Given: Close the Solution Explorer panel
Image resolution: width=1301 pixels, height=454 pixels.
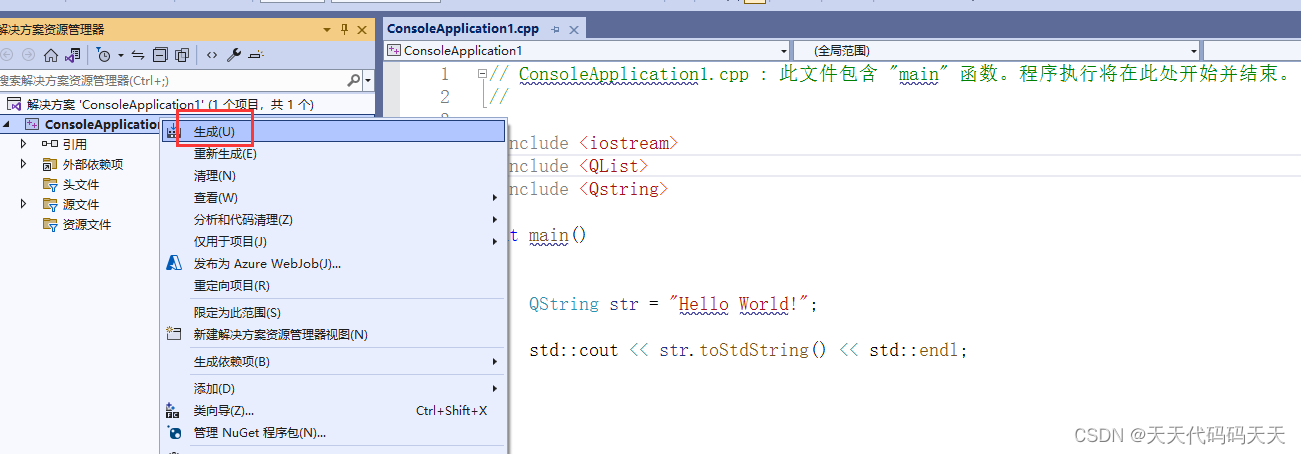Looking at the screenshot, I should point(363,30).
